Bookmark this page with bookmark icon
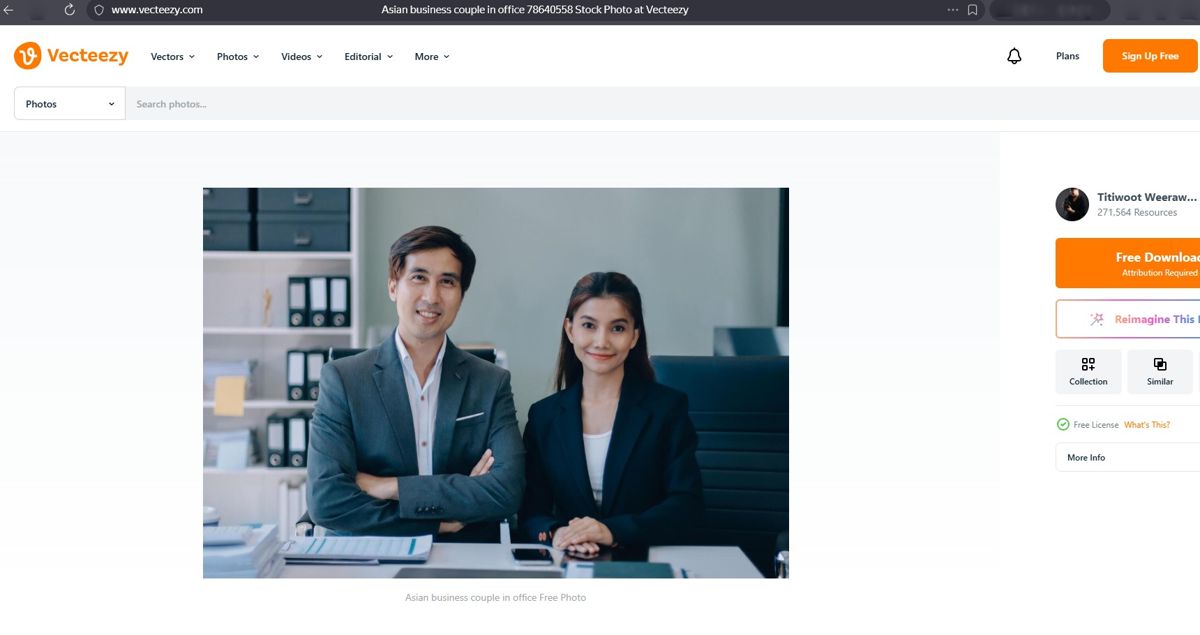Image resolution: width=1200 pixels, height=635 pixels. pos(973,9)
